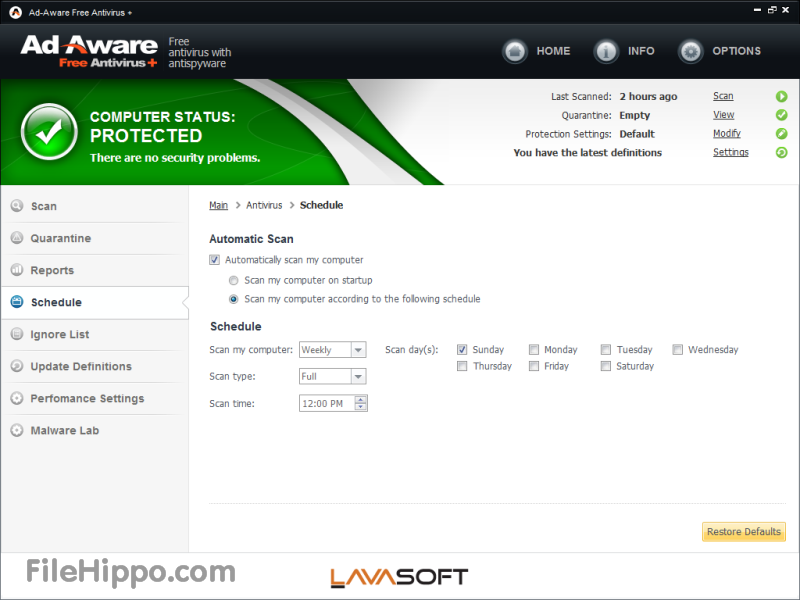Increase scan time with the up arrow
Screen dimensions: 800x600
pos(361,399)
